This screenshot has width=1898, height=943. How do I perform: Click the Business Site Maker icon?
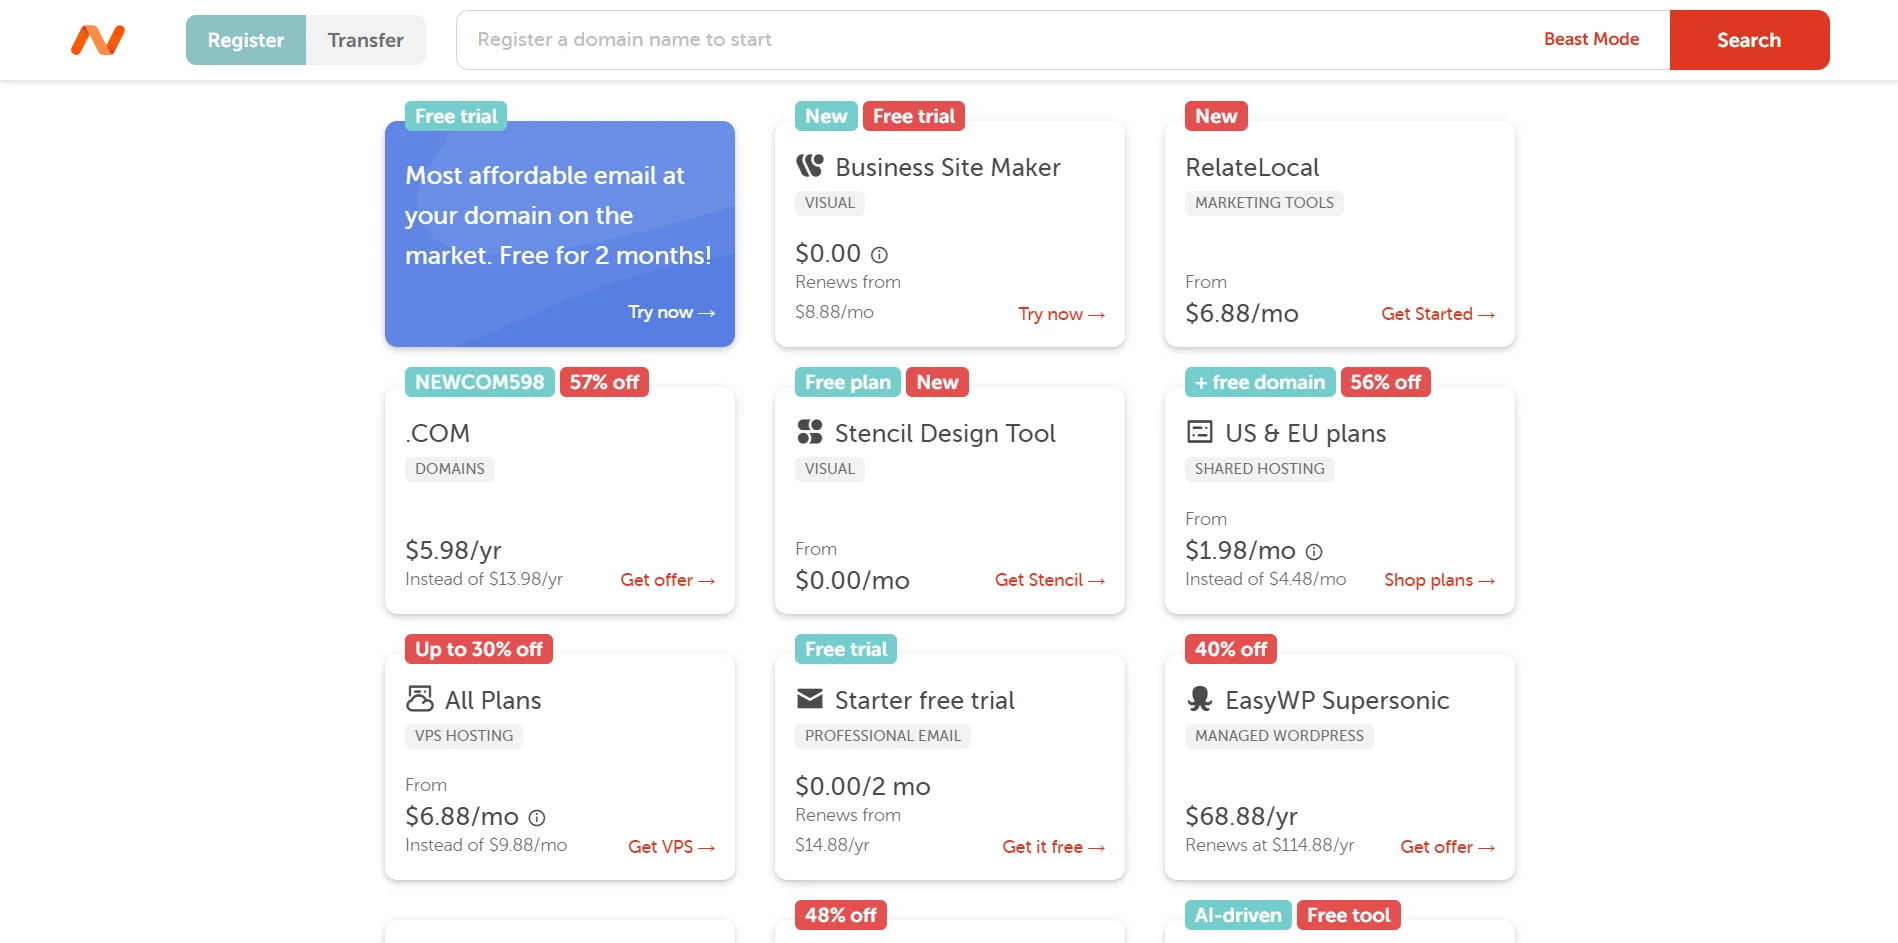point(809,166)
